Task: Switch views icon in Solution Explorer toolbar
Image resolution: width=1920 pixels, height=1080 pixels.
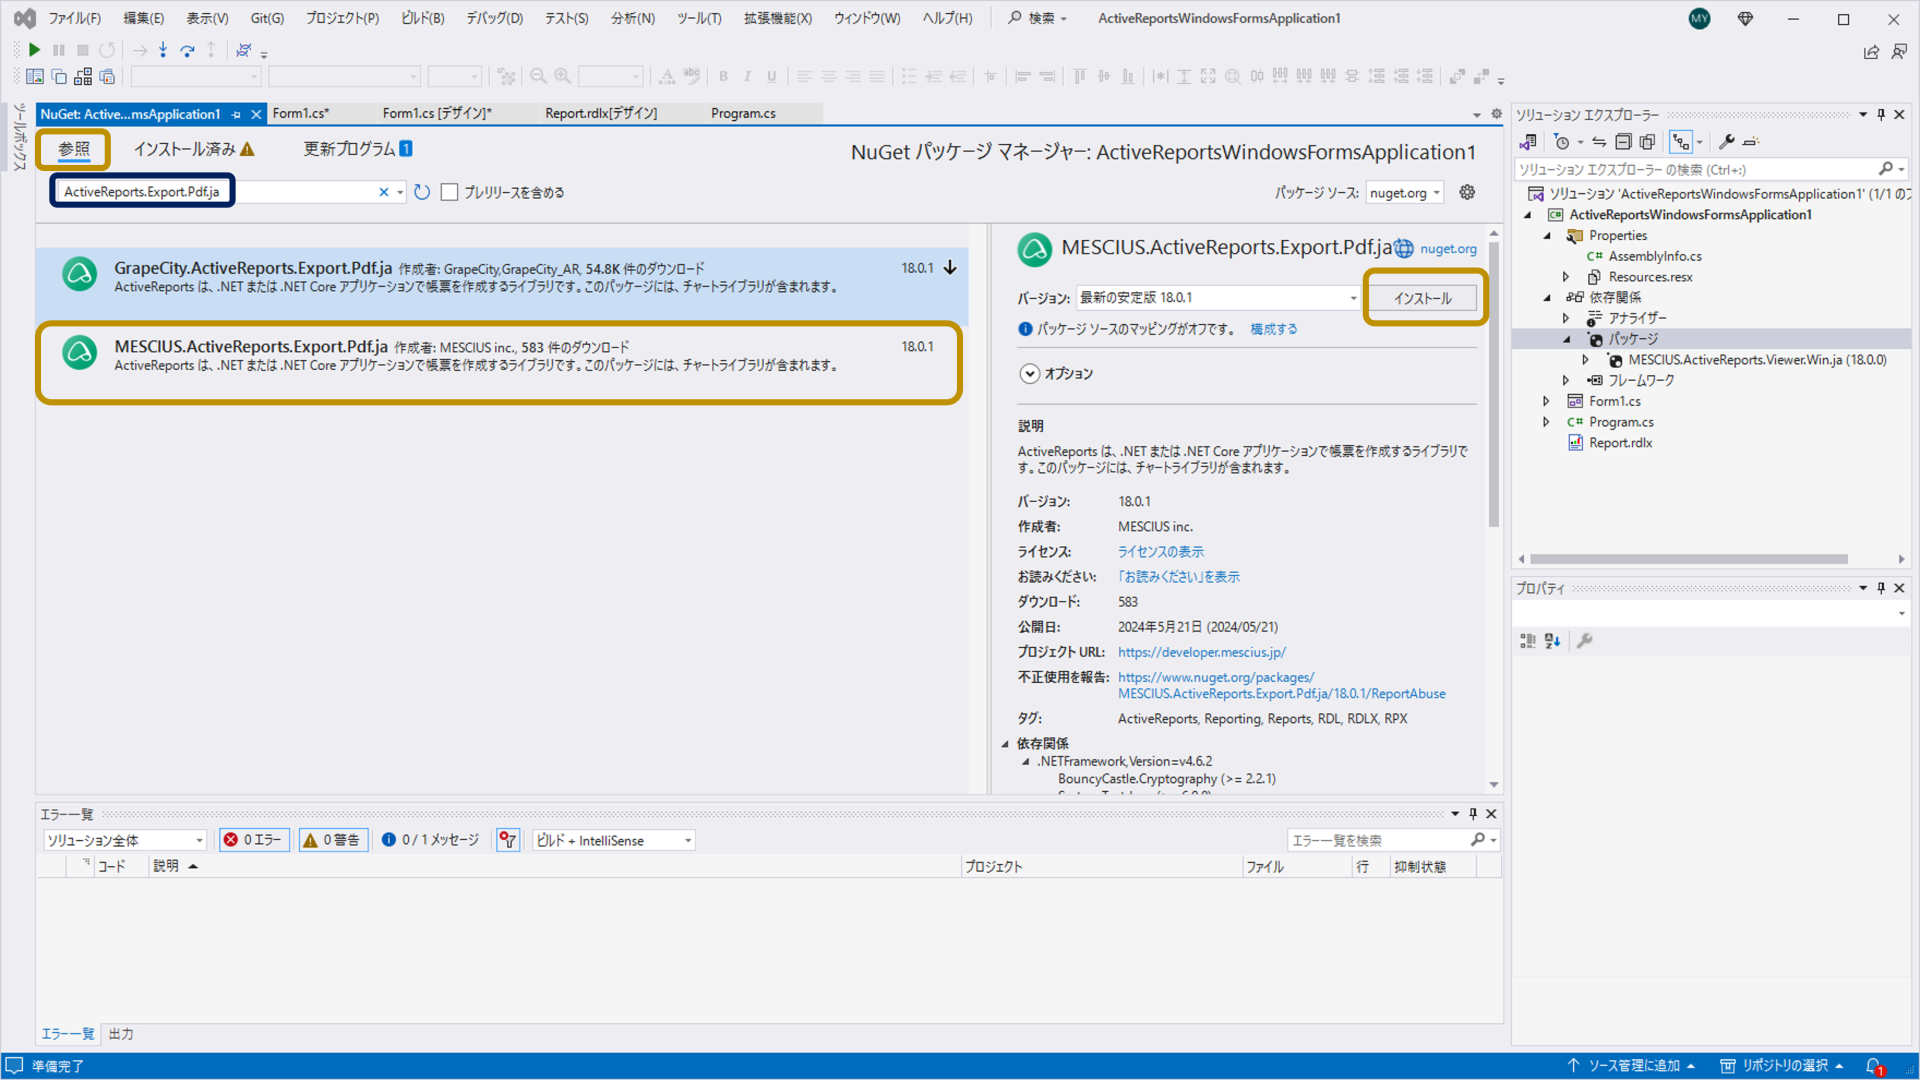Action: (1528, 142)
